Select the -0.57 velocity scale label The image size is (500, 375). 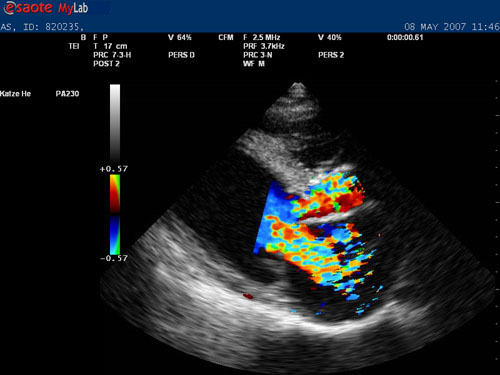114,258
